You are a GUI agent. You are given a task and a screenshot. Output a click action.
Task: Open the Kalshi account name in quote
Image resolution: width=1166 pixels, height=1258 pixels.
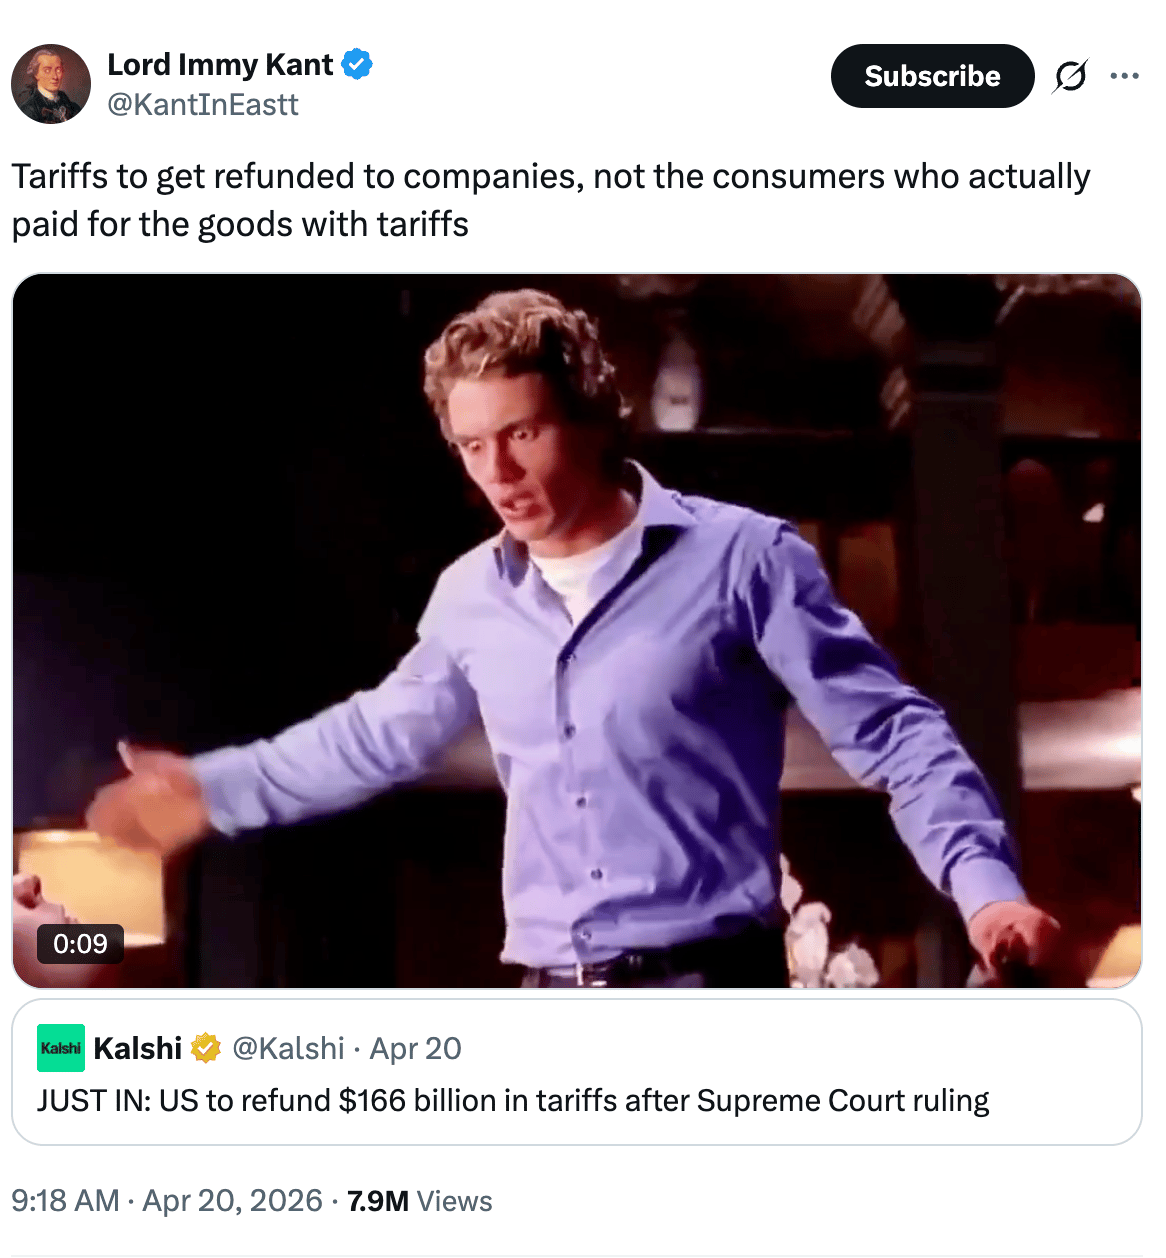[138, 1048]
